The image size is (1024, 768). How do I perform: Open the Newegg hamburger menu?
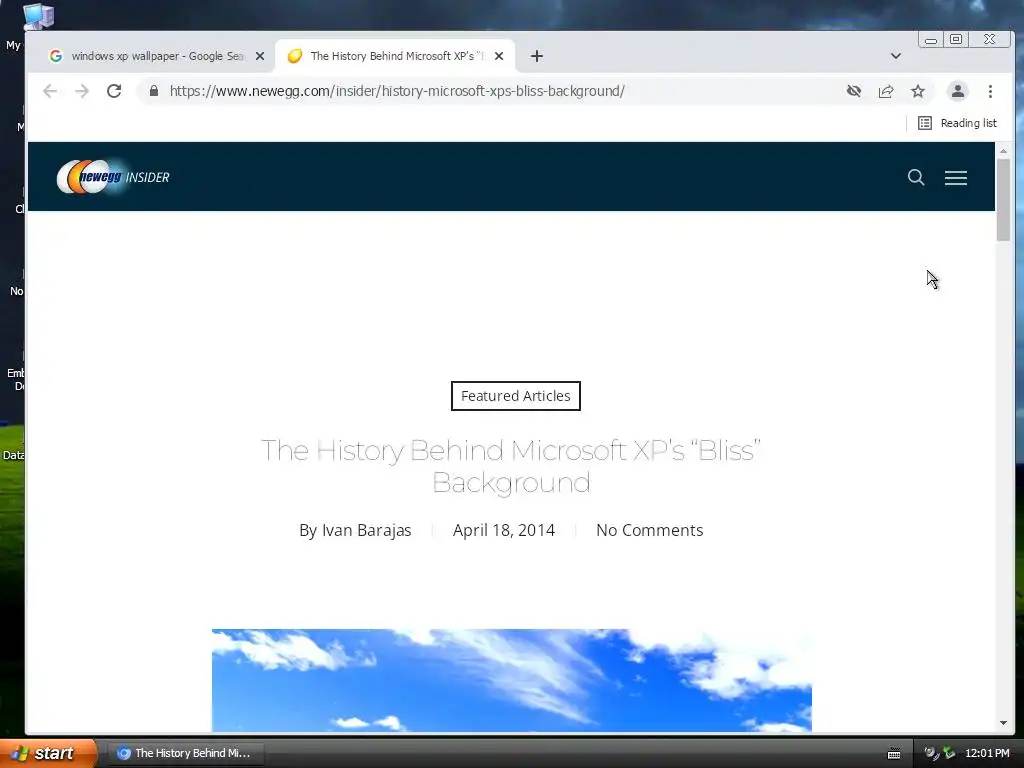tap(955, 178)
